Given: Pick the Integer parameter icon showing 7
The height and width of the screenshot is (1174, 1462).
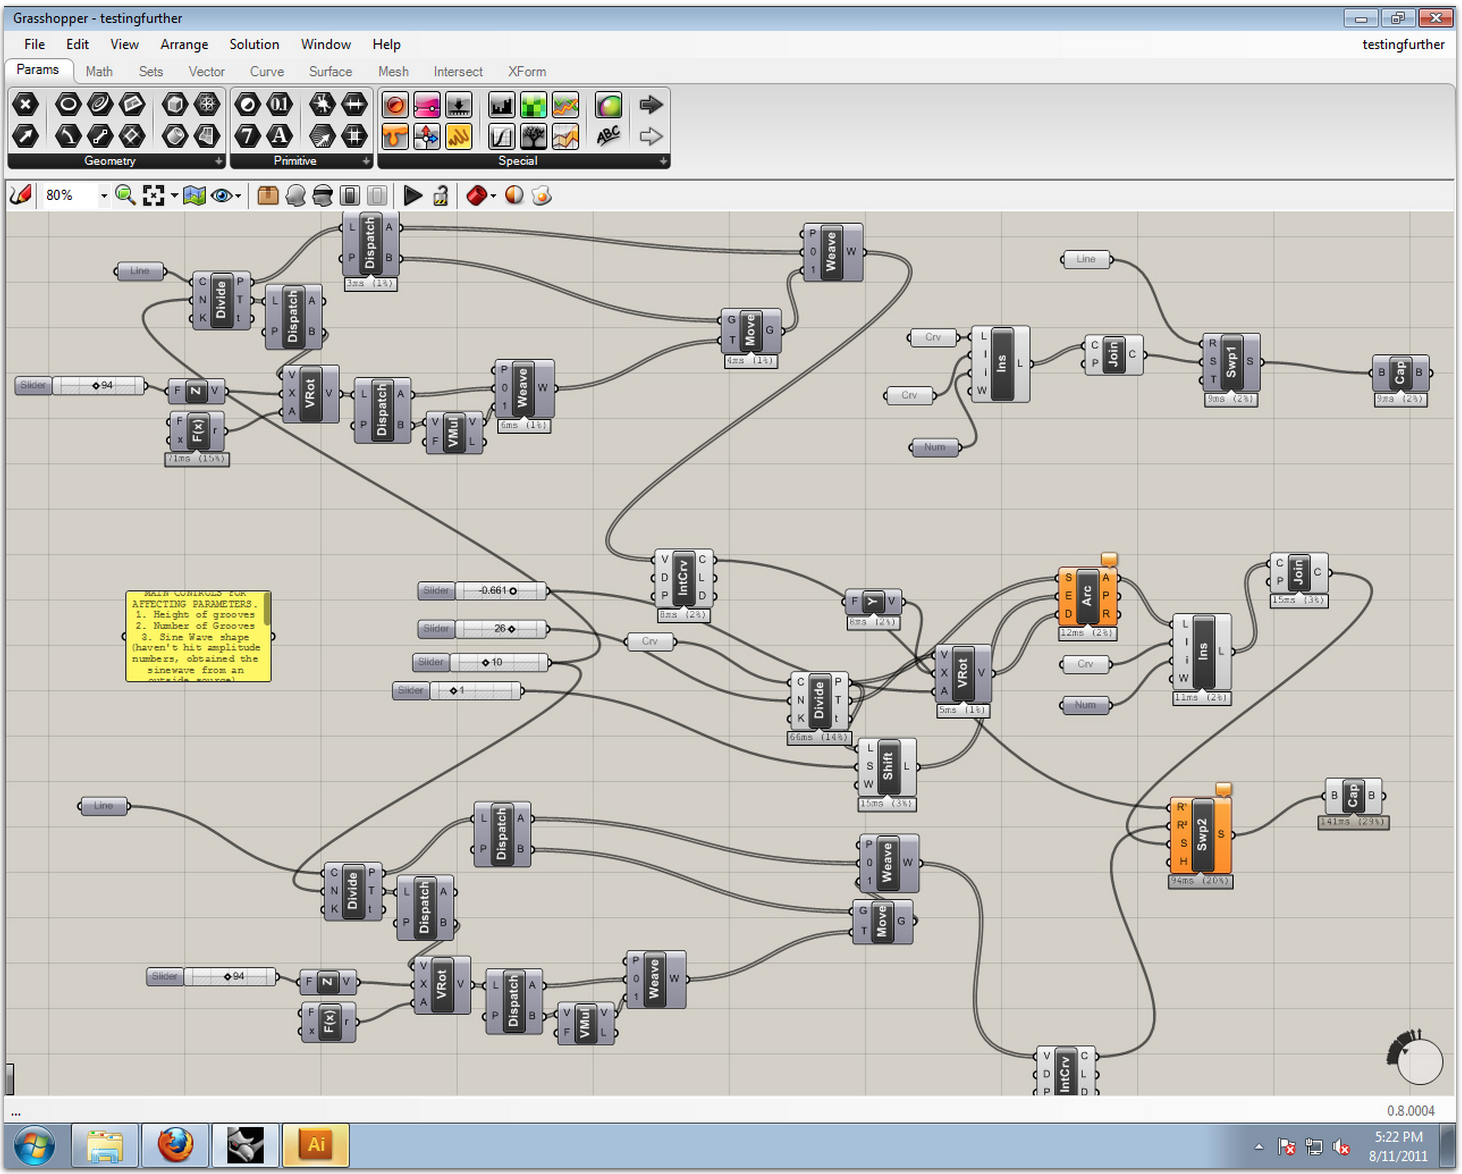Looking at the screenshot, I should [248, 135].
